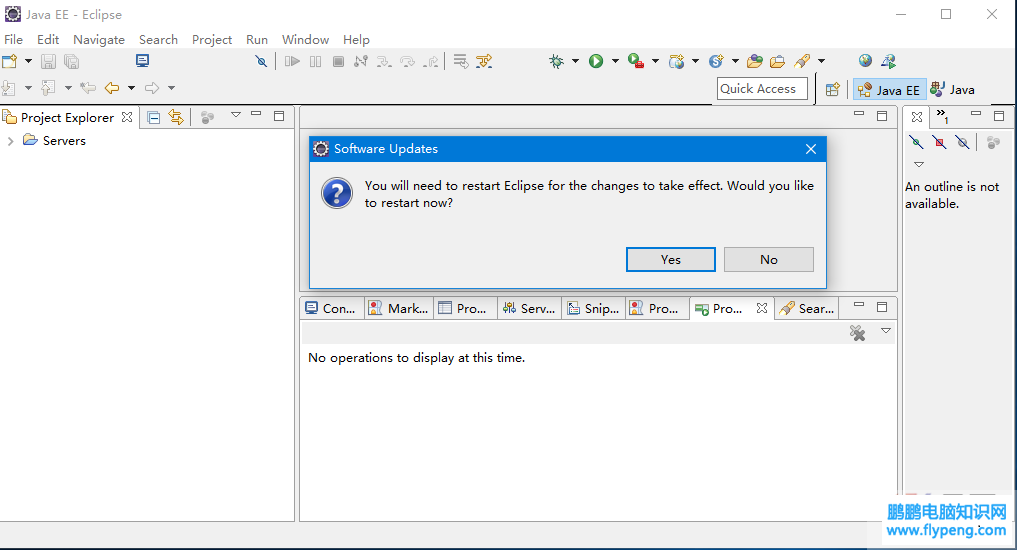Click the Suspend debug icon

(315, 62)
